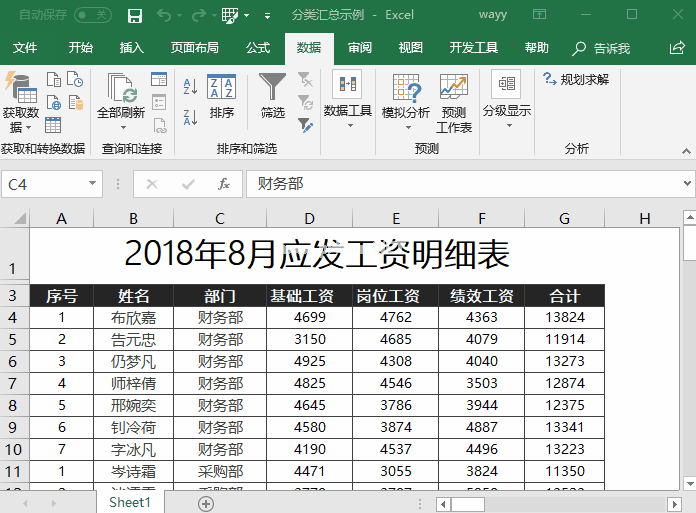Click the formula bar content 财务部
This screenshot has width=696, height=513.
[281, 184]
